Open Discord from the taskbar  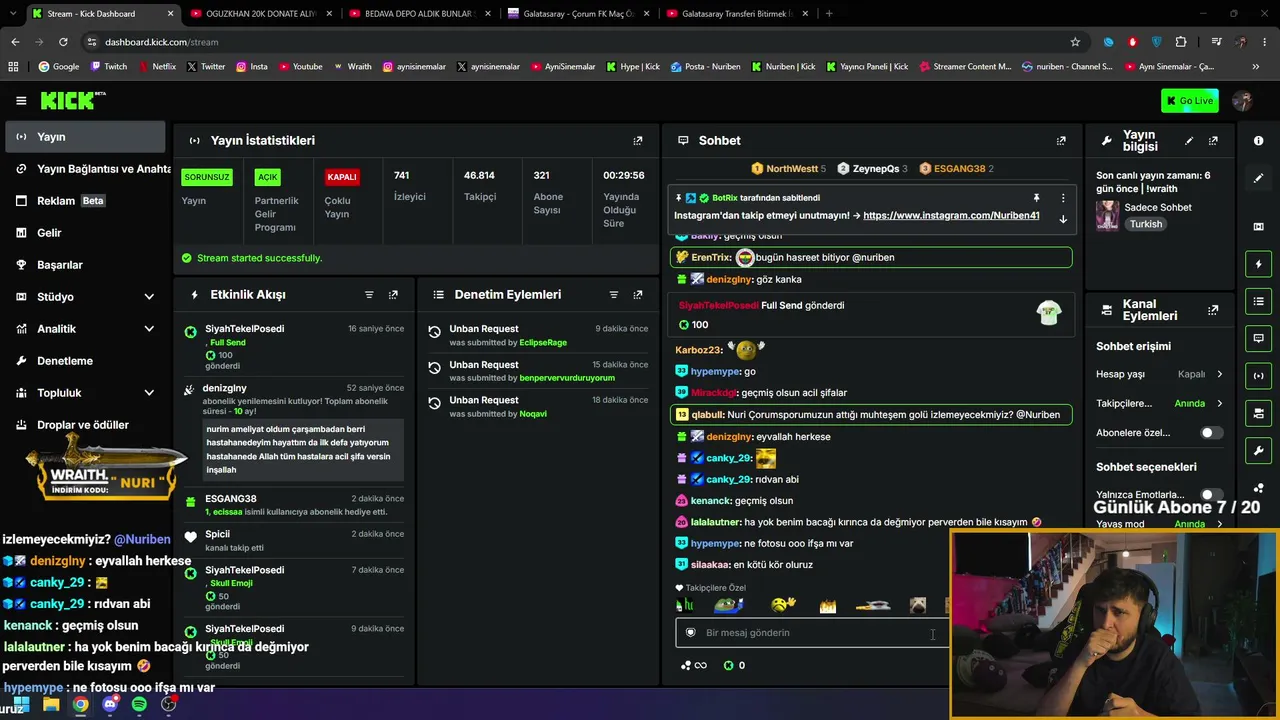(110, 704)
